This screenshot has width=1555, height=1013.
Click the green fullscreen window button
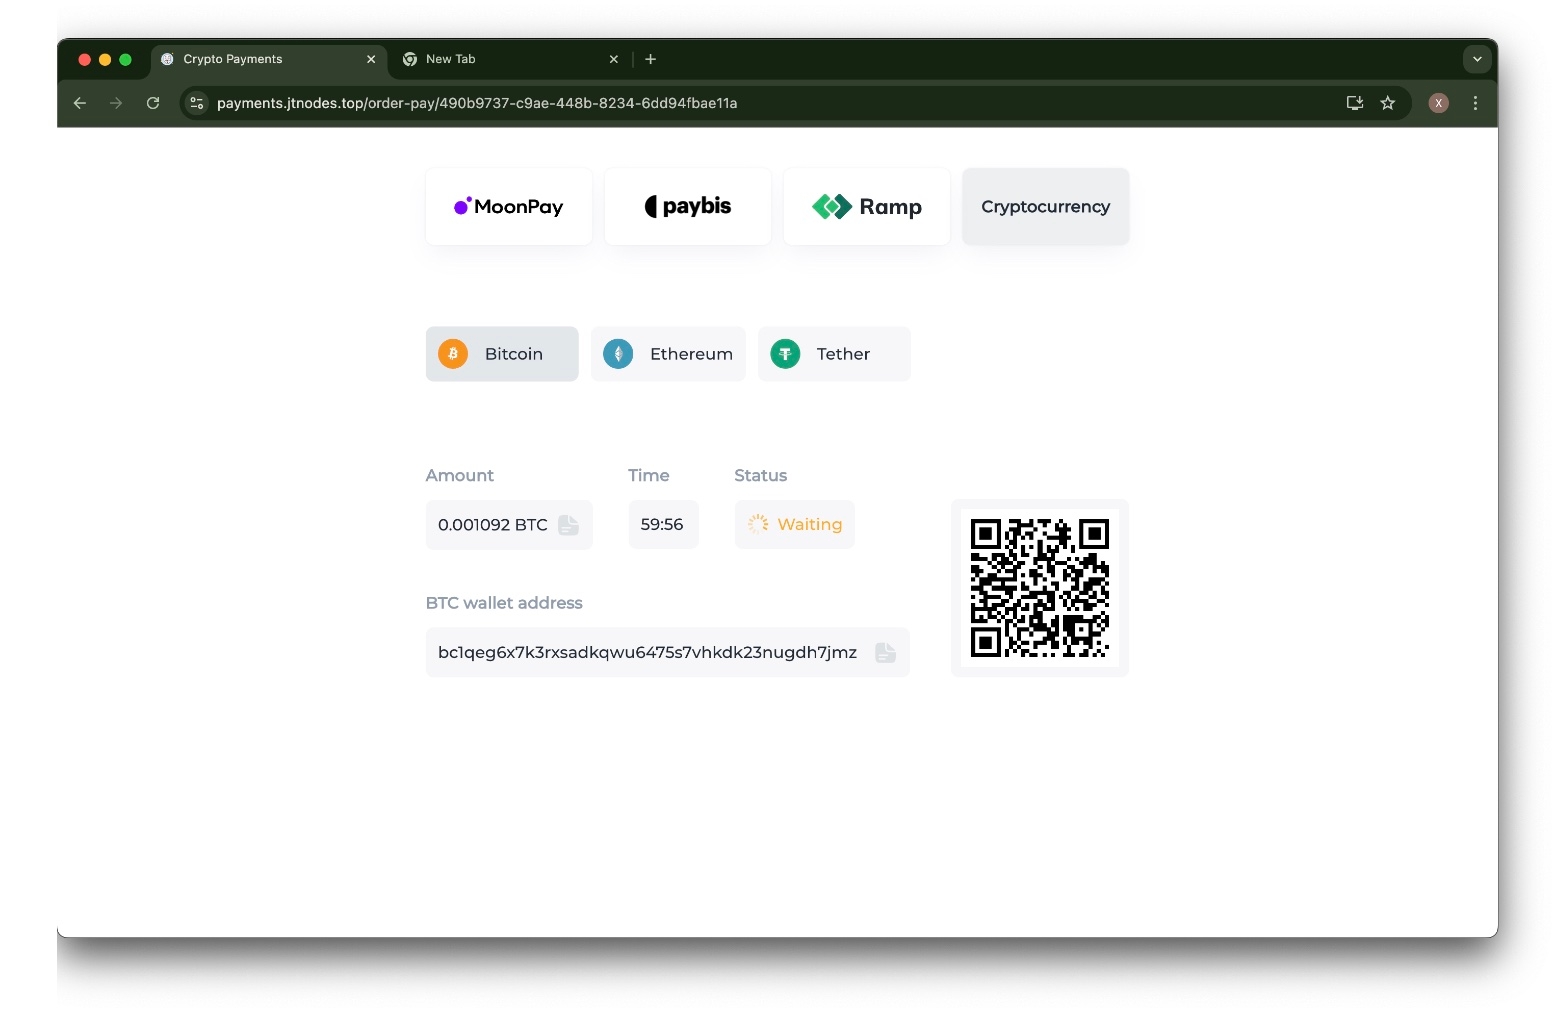pos(125,60)
